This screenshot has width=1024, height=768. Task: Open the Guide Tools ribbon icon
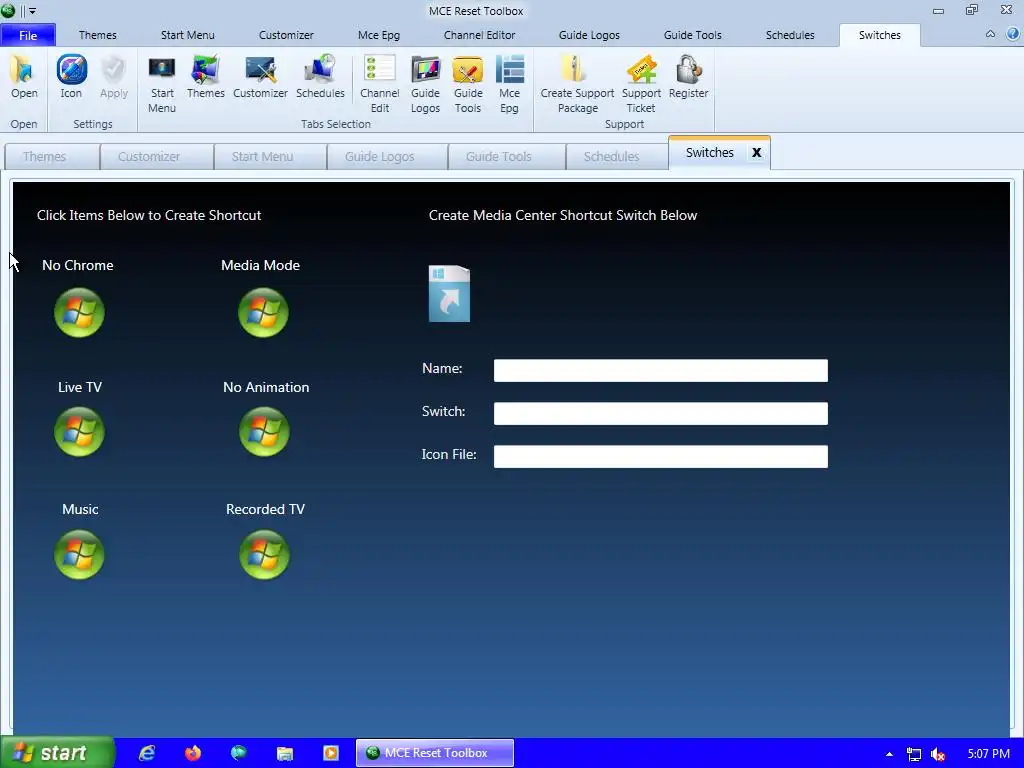468,69
